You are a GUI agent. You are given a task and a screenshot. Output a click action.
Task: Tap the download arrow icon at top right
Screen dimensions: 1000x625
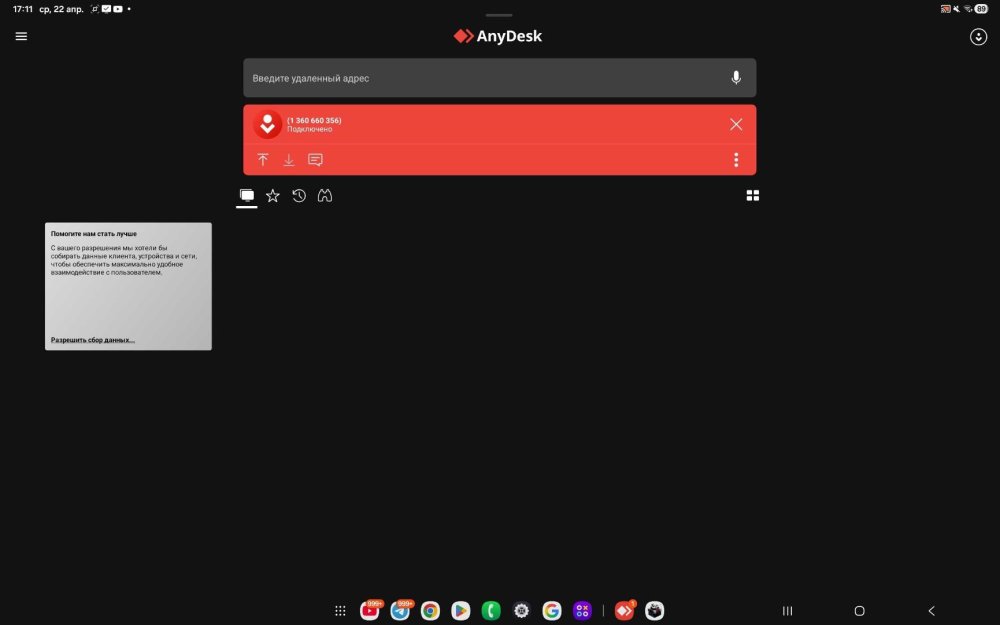pos(978,37)
